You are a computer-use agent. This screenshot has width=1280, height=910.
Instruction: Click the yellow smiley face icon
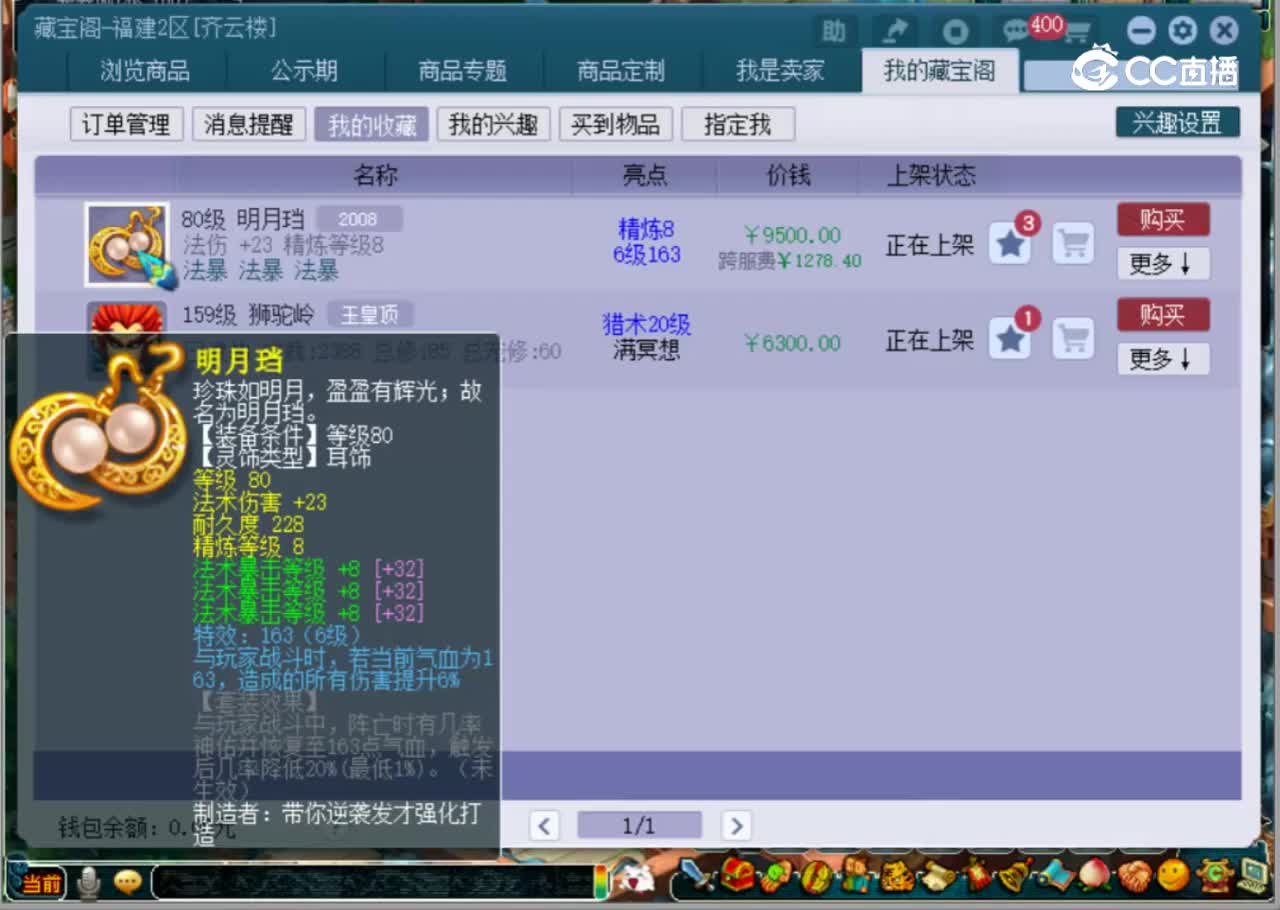(1174, 876)
